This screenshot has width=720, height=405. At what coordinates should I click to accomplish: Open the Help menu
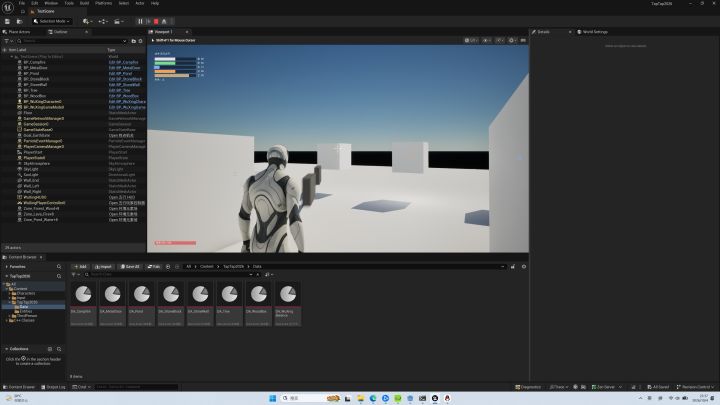coord(155,3)
